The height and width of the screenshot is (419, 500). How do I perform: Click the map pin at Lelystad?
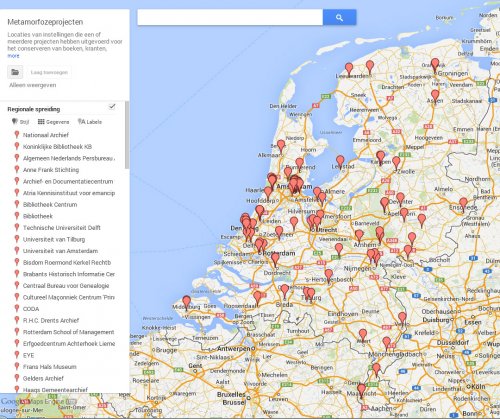tap(340, 162)
